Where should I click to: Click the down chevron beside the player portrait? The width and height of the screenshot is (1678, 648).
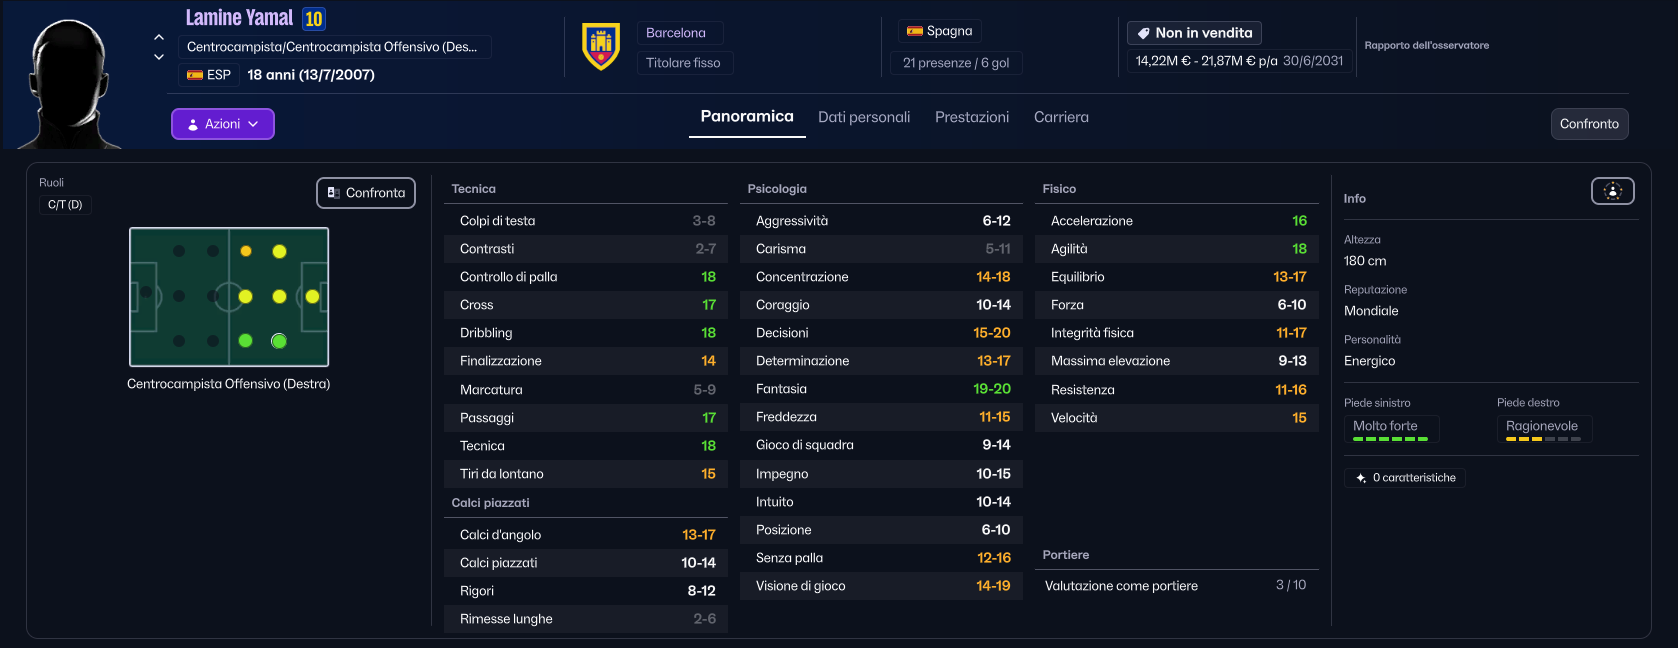click(159, 57)
